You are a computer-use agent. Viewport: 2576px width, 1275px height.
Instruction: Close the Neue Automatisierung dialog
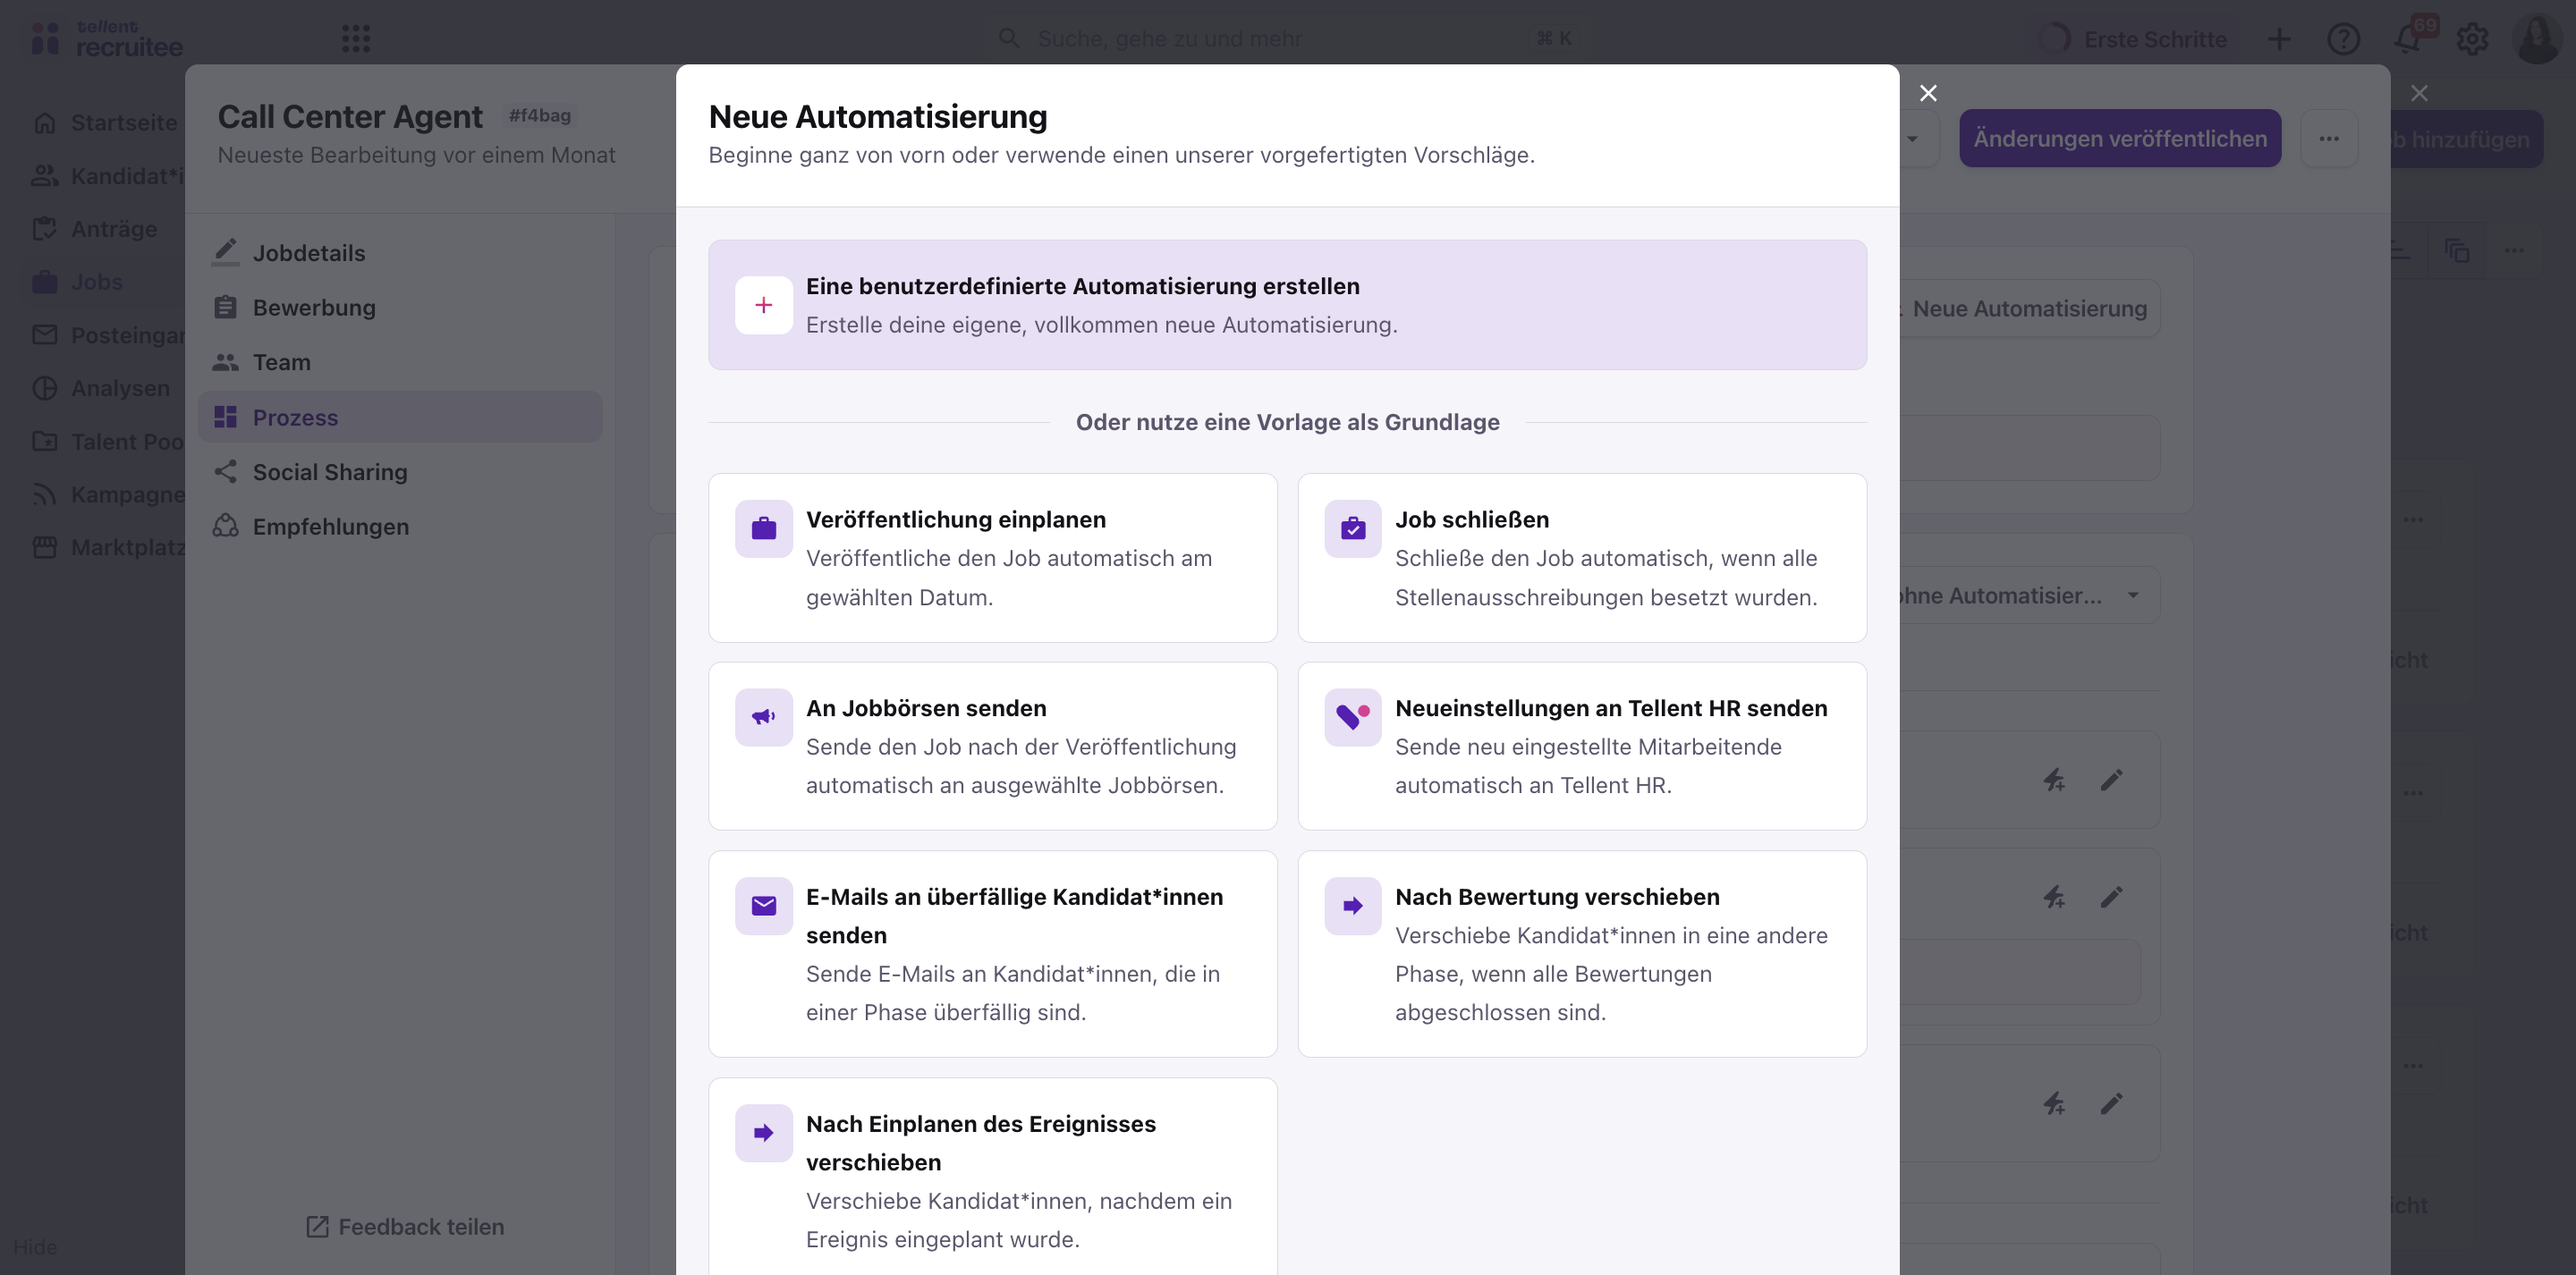click(1928, 93)
